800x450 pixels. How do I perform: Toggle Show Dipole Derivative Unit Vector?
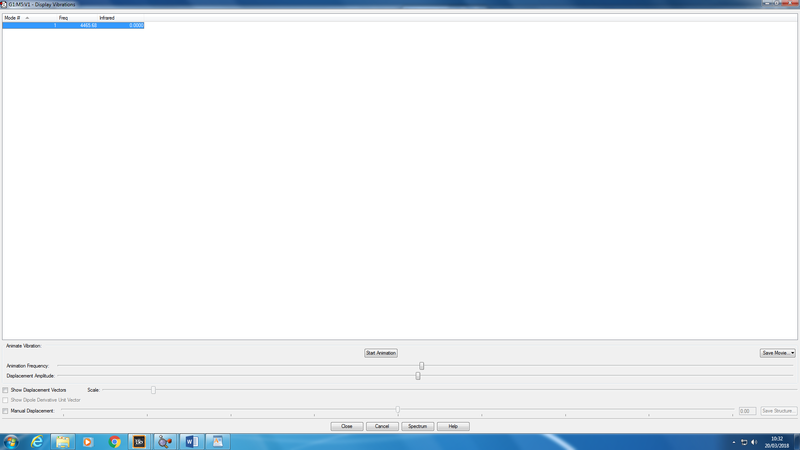click(x=5, y=401)
